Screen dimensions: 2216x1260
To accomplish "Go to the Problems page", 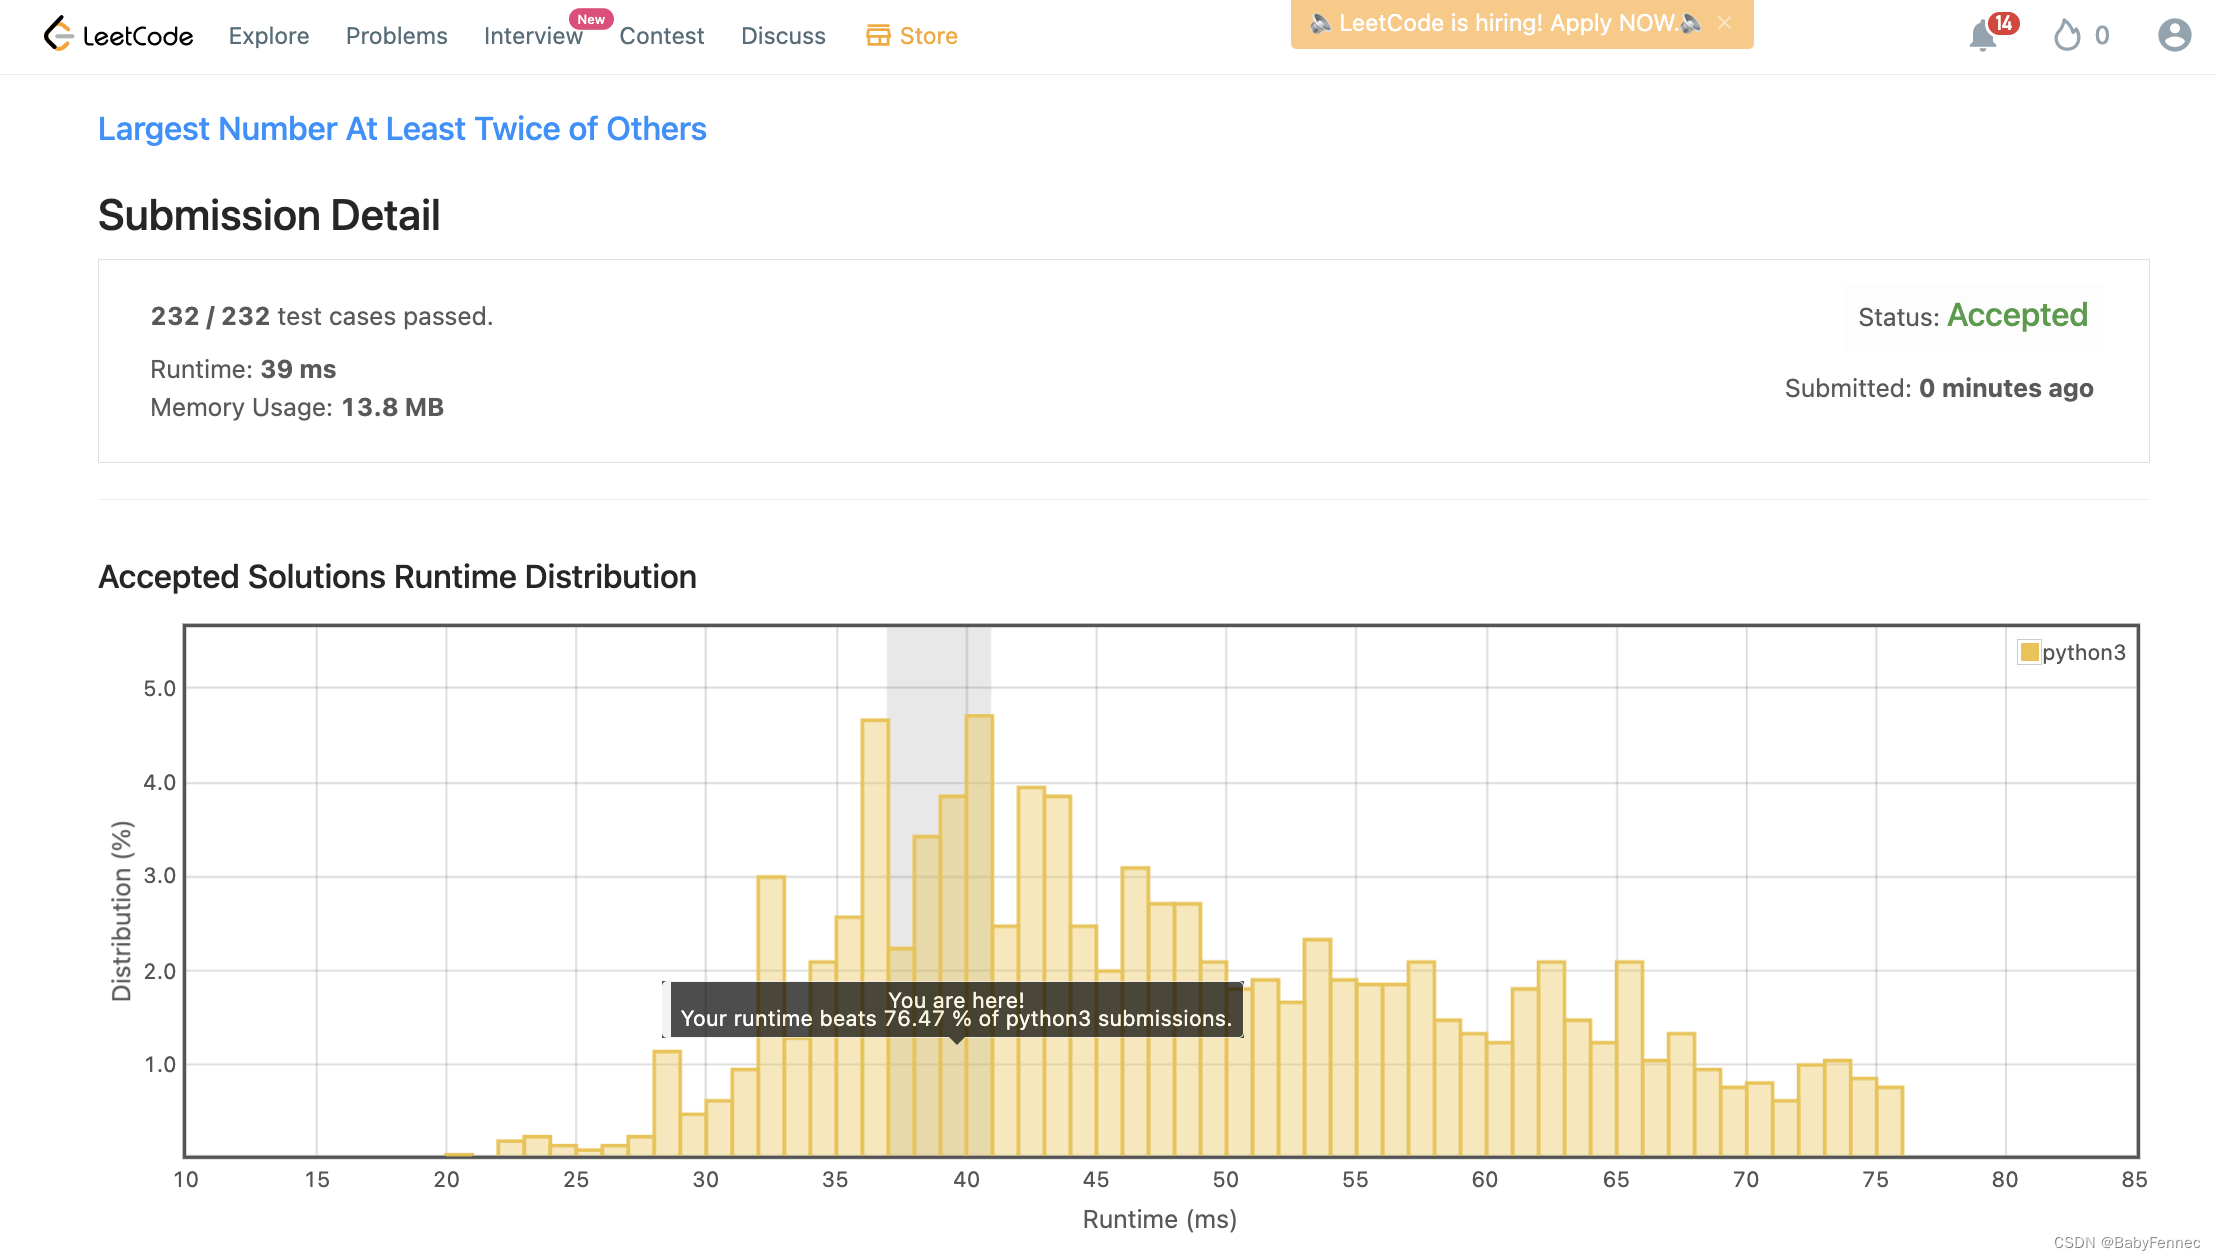I will (x=396, y=36).
